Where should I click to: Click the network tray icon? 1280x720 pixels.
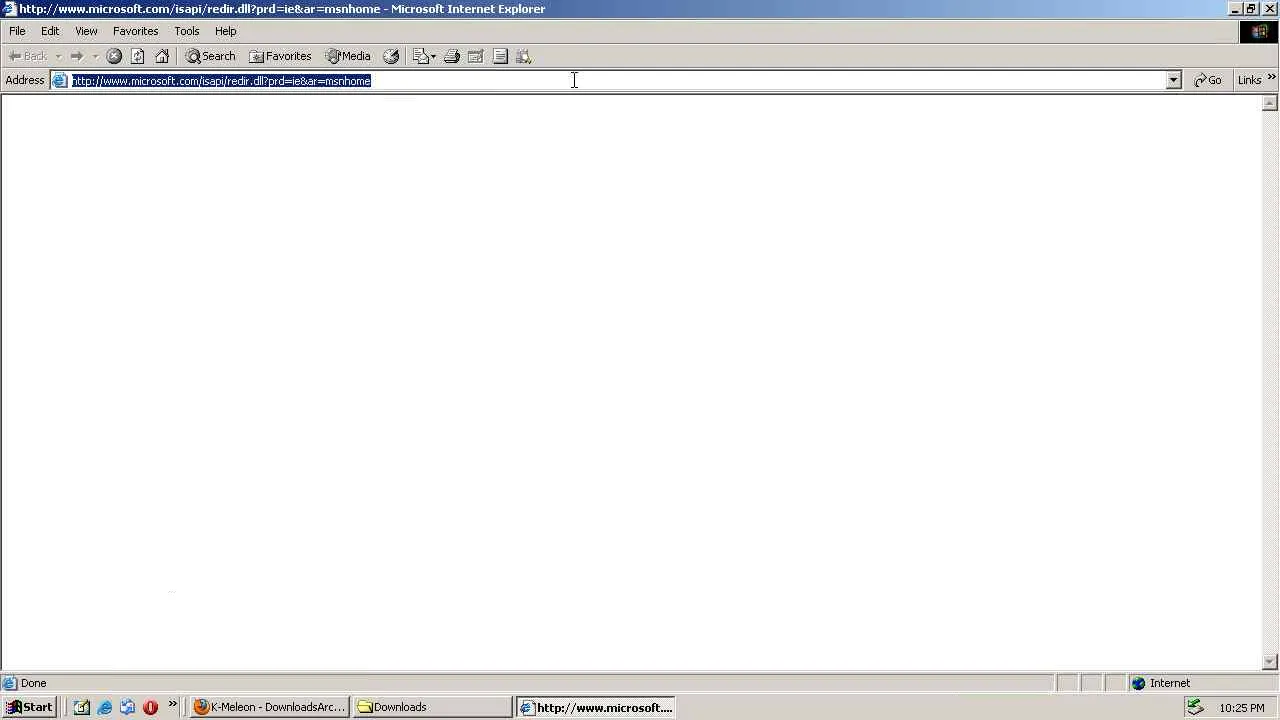point(1195,707)
